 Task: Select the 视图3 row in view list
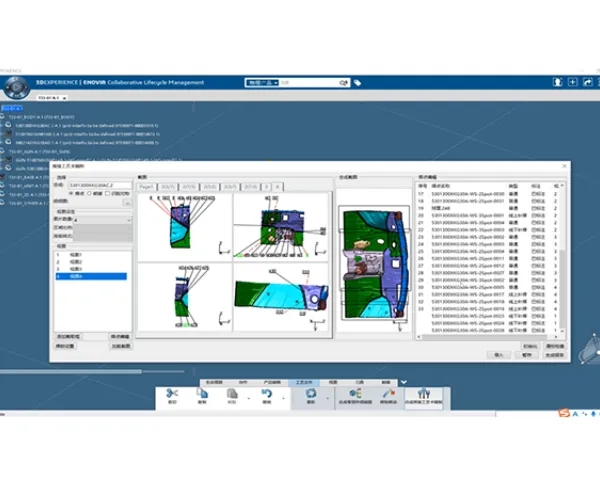point(91,269)
